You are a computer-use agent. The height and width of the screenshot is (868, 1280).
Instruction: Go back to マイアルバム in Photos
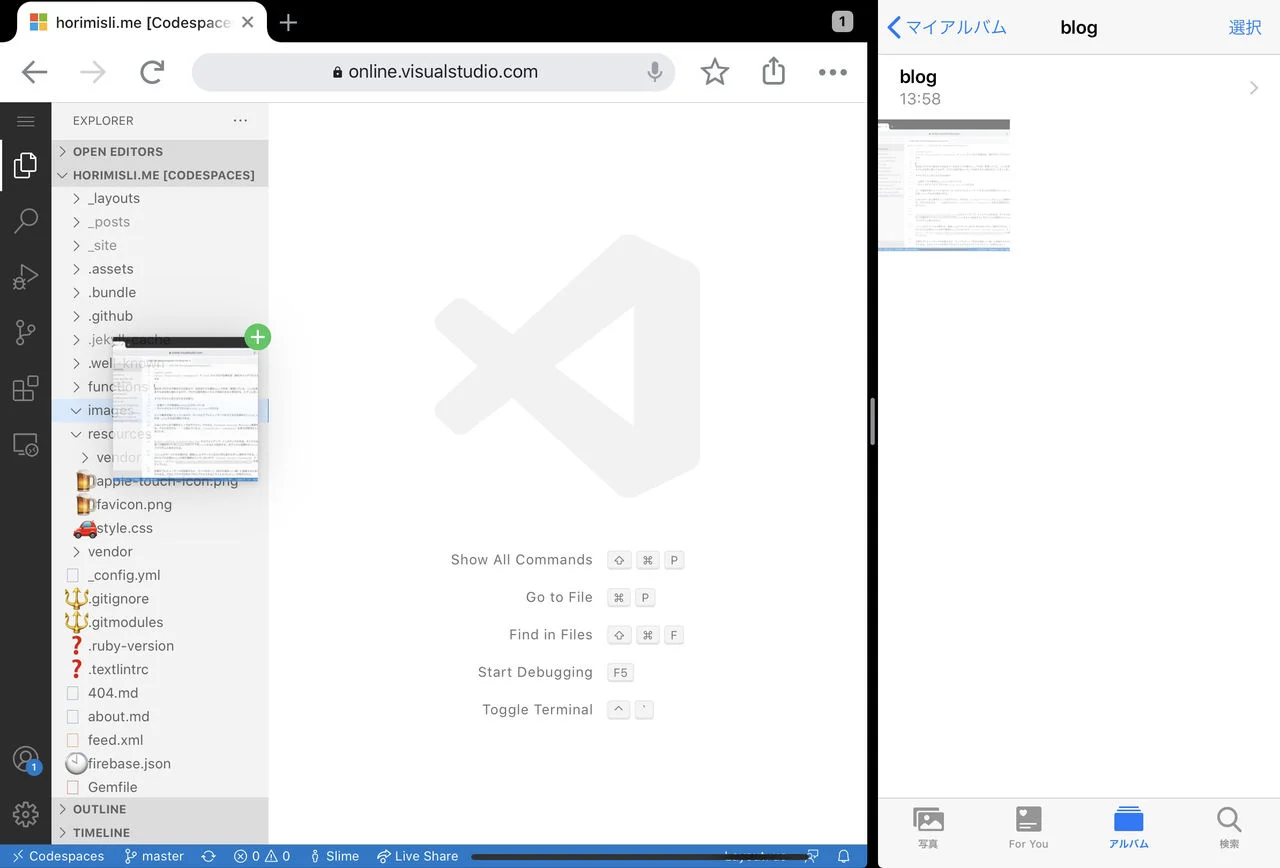coord(947,27)
